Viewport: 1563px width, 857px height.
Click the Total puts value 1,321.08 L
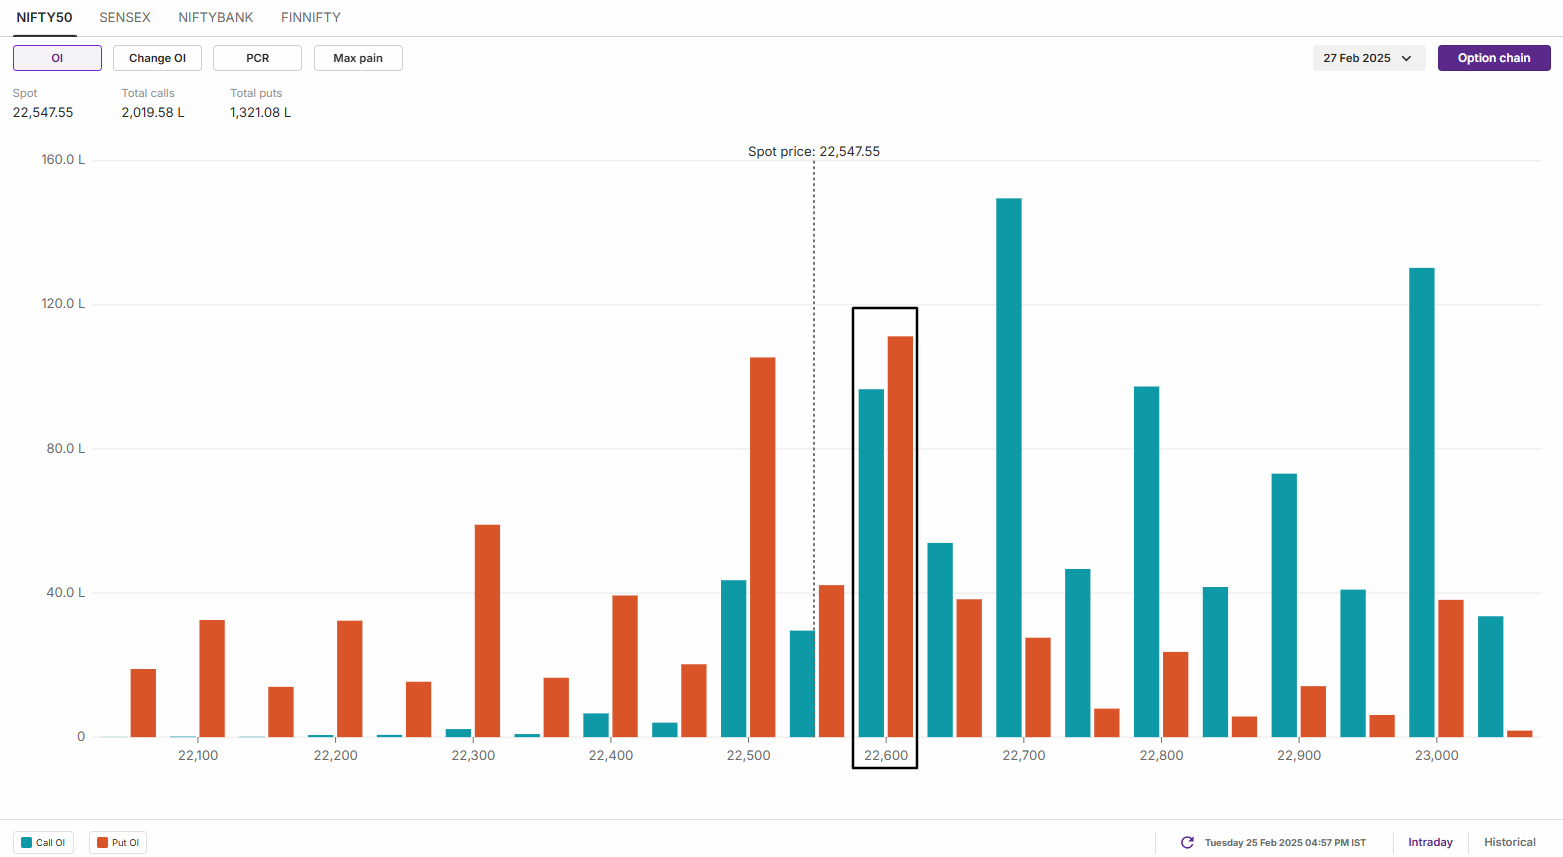click(x=261, y=112)
